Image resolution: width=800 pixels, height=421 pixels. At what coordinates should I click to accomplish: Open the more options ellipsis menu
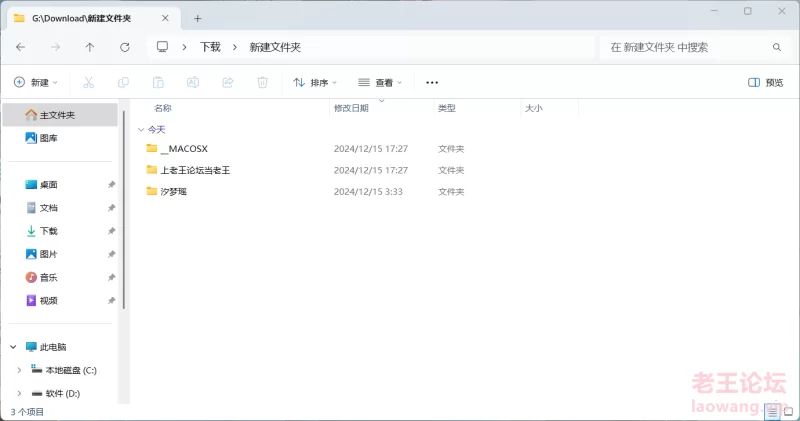(x=432, y=83)
